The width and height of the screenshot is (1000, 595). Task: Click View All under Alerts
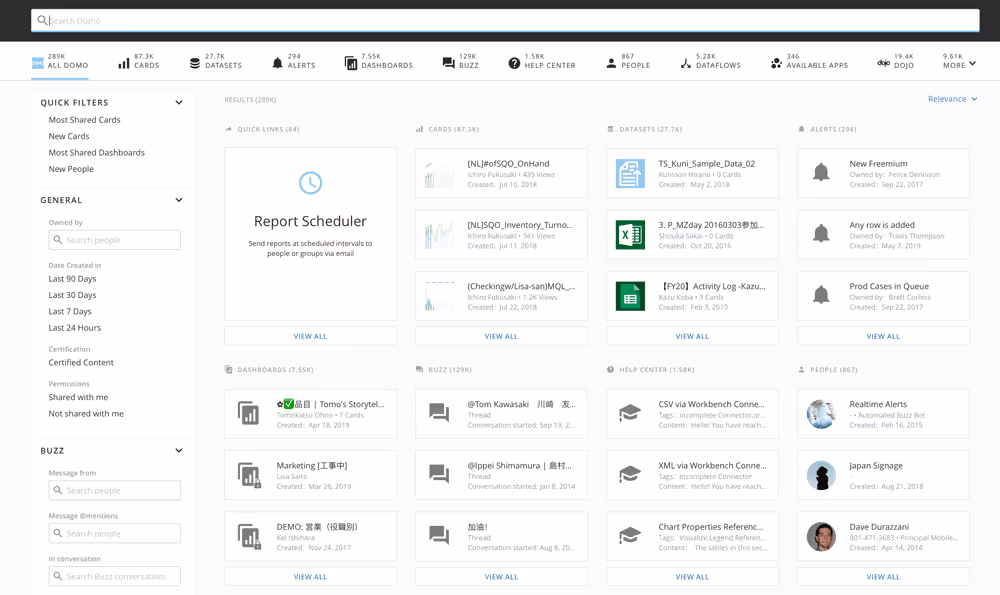883,336
